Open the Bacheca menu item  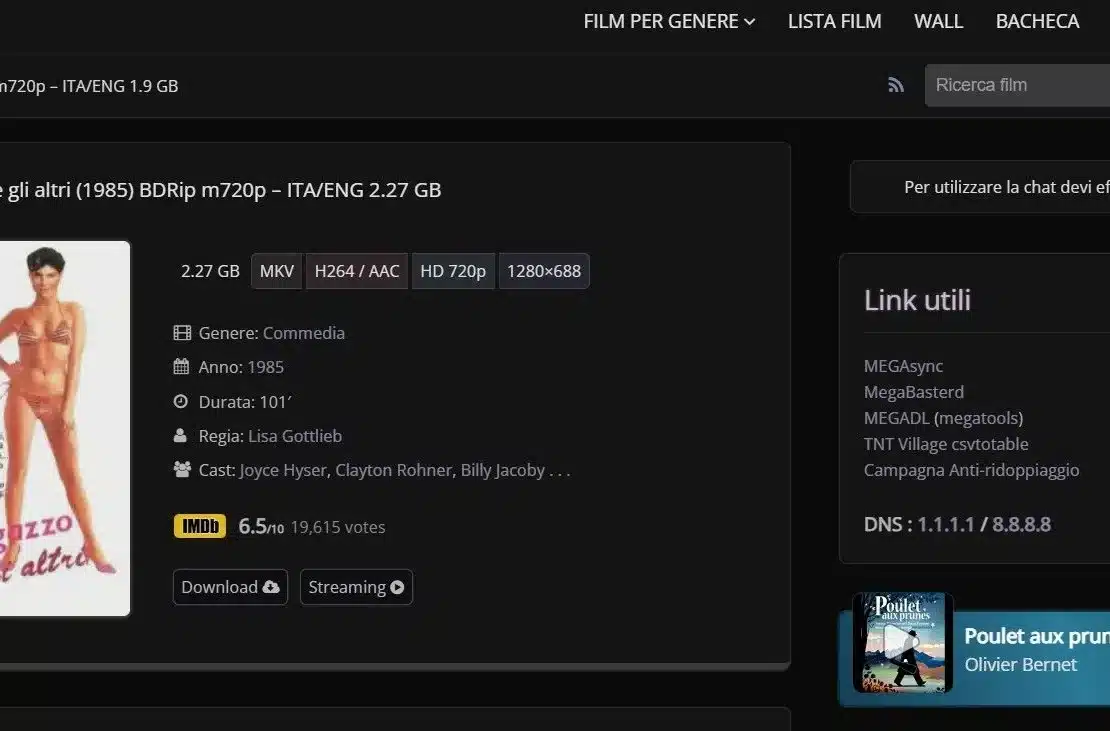click(x=1037, y=21)
